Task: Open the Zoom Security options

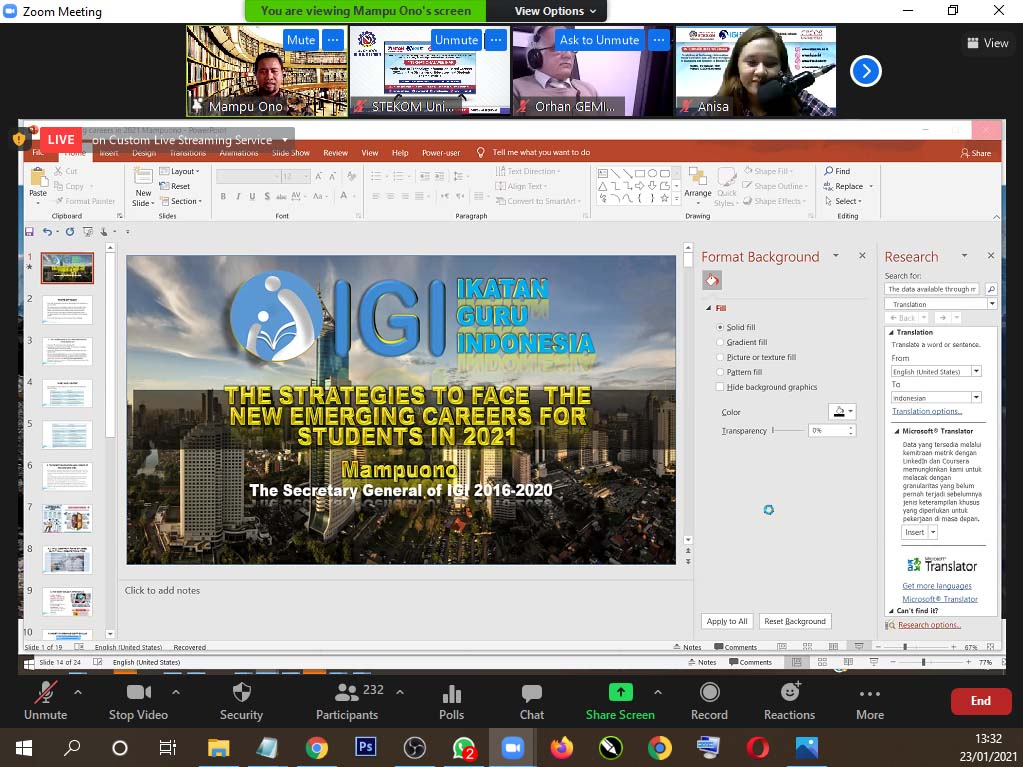Action: coord(241,700)
